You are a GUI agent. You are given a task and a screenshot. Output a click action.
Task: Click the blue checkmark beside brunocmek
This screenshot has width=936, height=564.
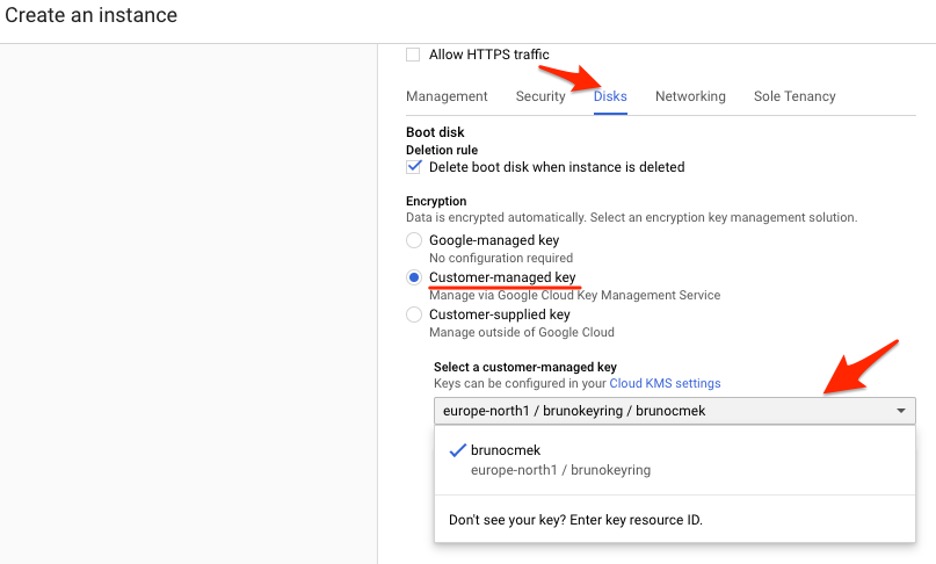pyautogui.click(x=457, y=451)
